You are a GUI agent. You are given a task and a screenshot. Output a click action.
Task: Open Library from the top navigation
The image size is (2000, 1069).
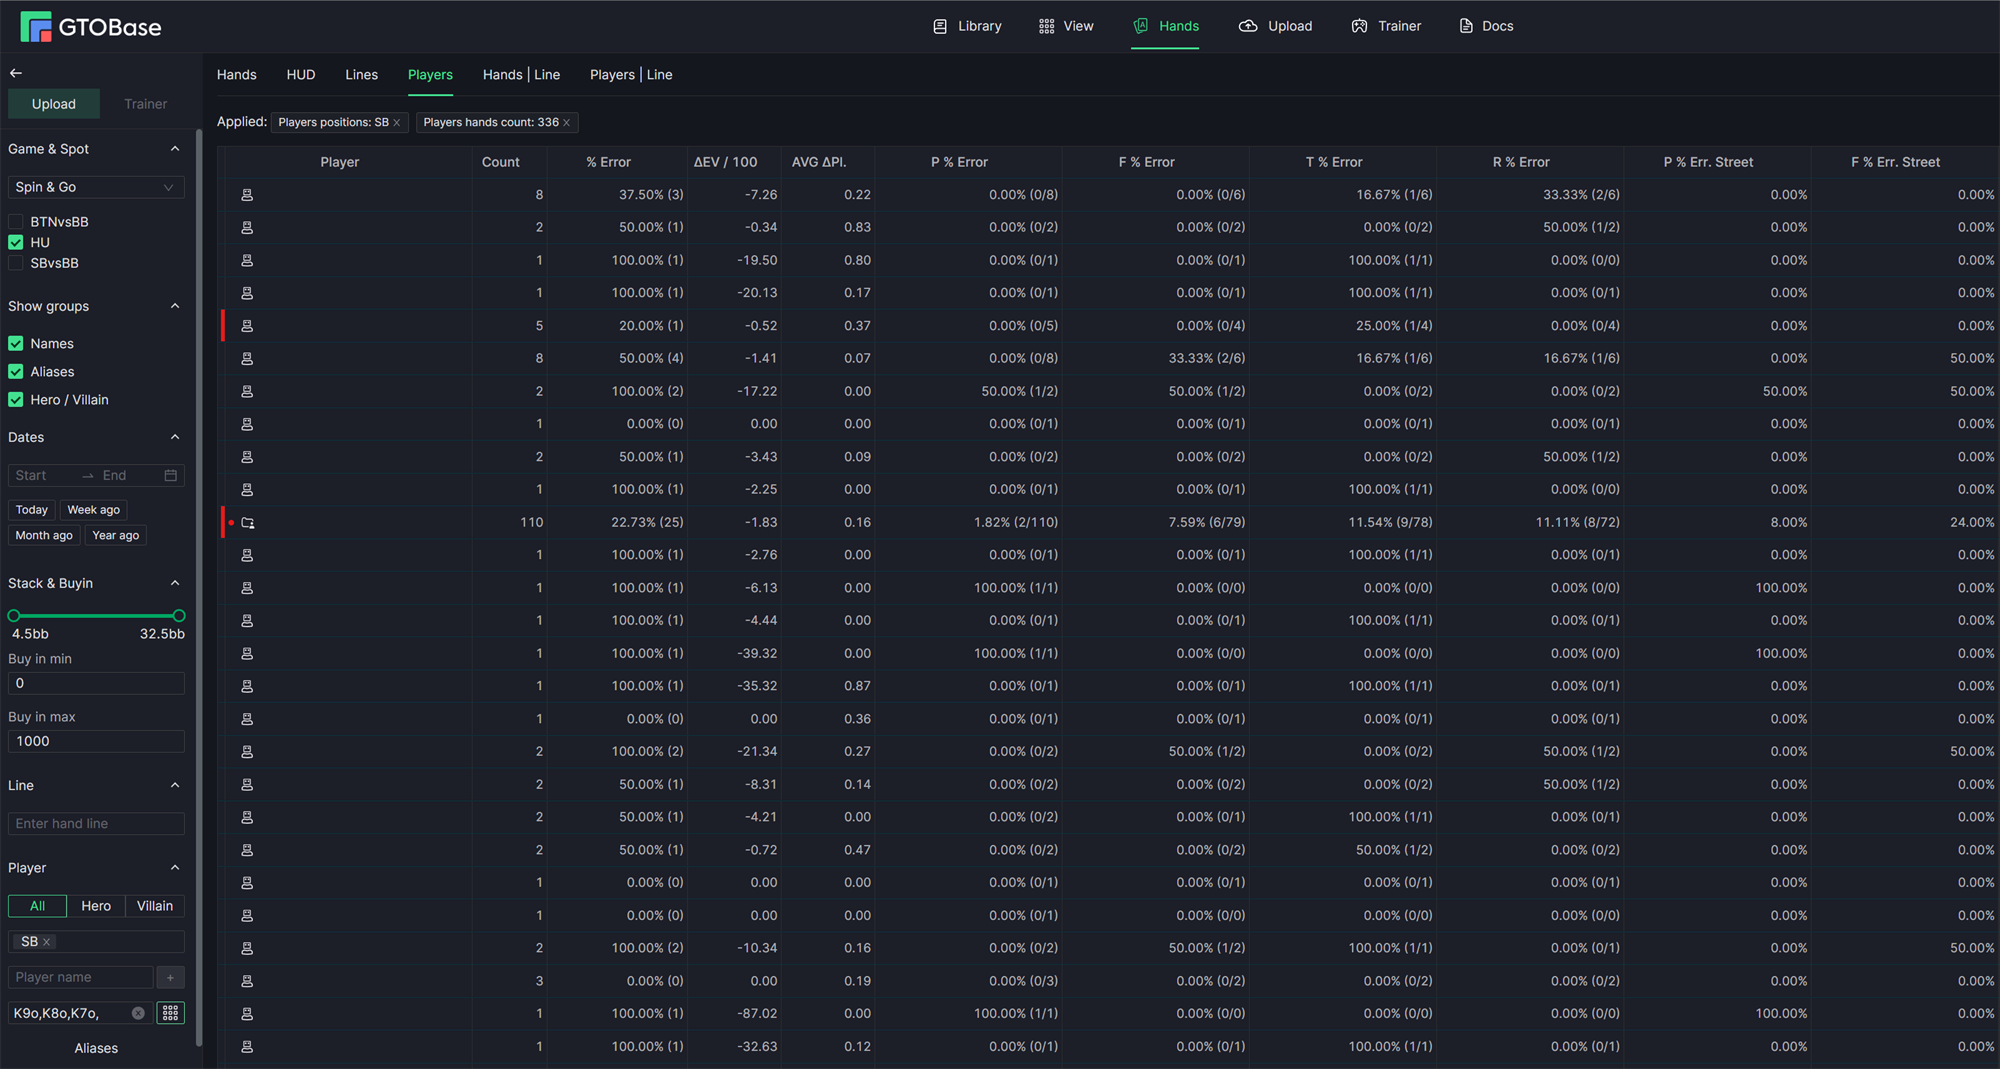coord(967,26)
